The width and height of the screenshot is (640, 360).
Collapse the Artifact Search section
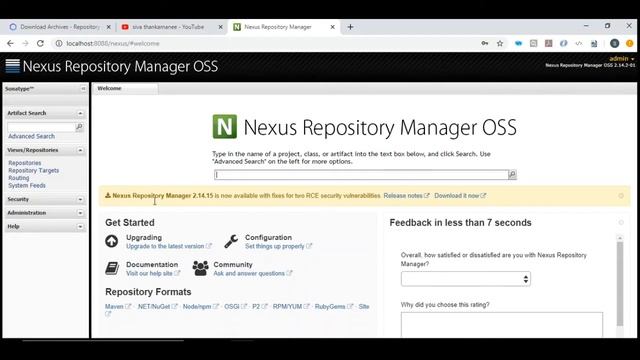[x=80, y=113]
